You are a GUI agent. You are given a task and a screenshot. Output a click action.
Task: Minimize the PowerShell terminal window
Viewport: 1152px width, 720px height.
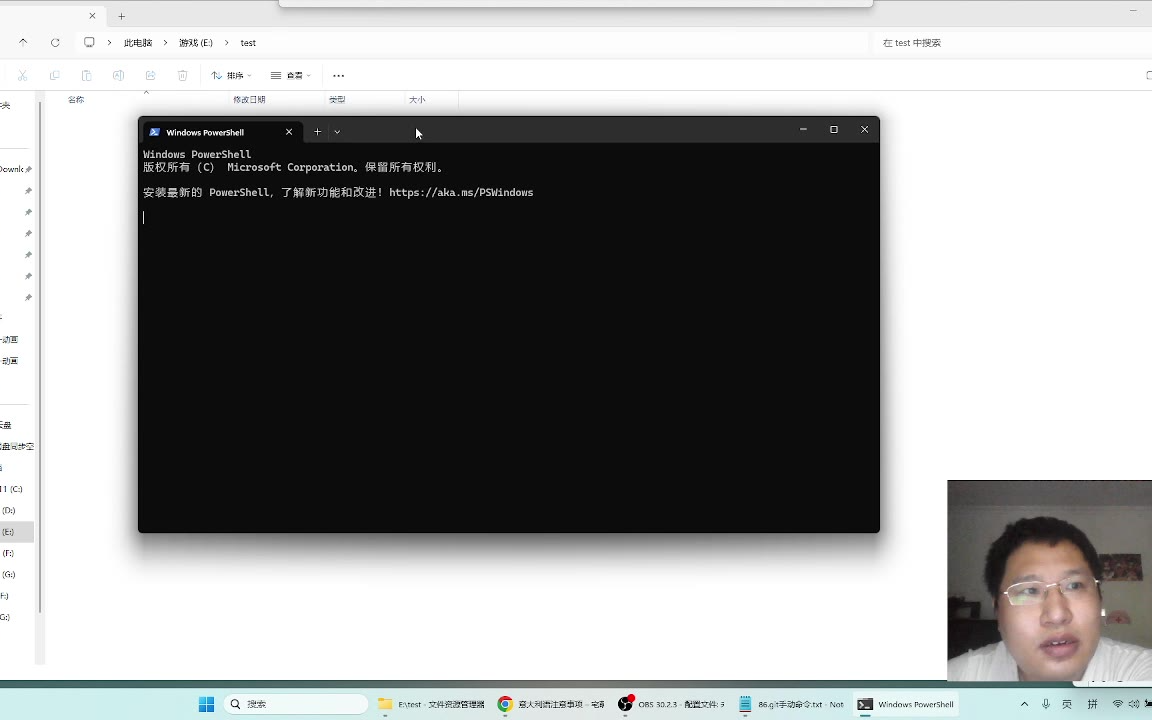[x=803, y=129]
